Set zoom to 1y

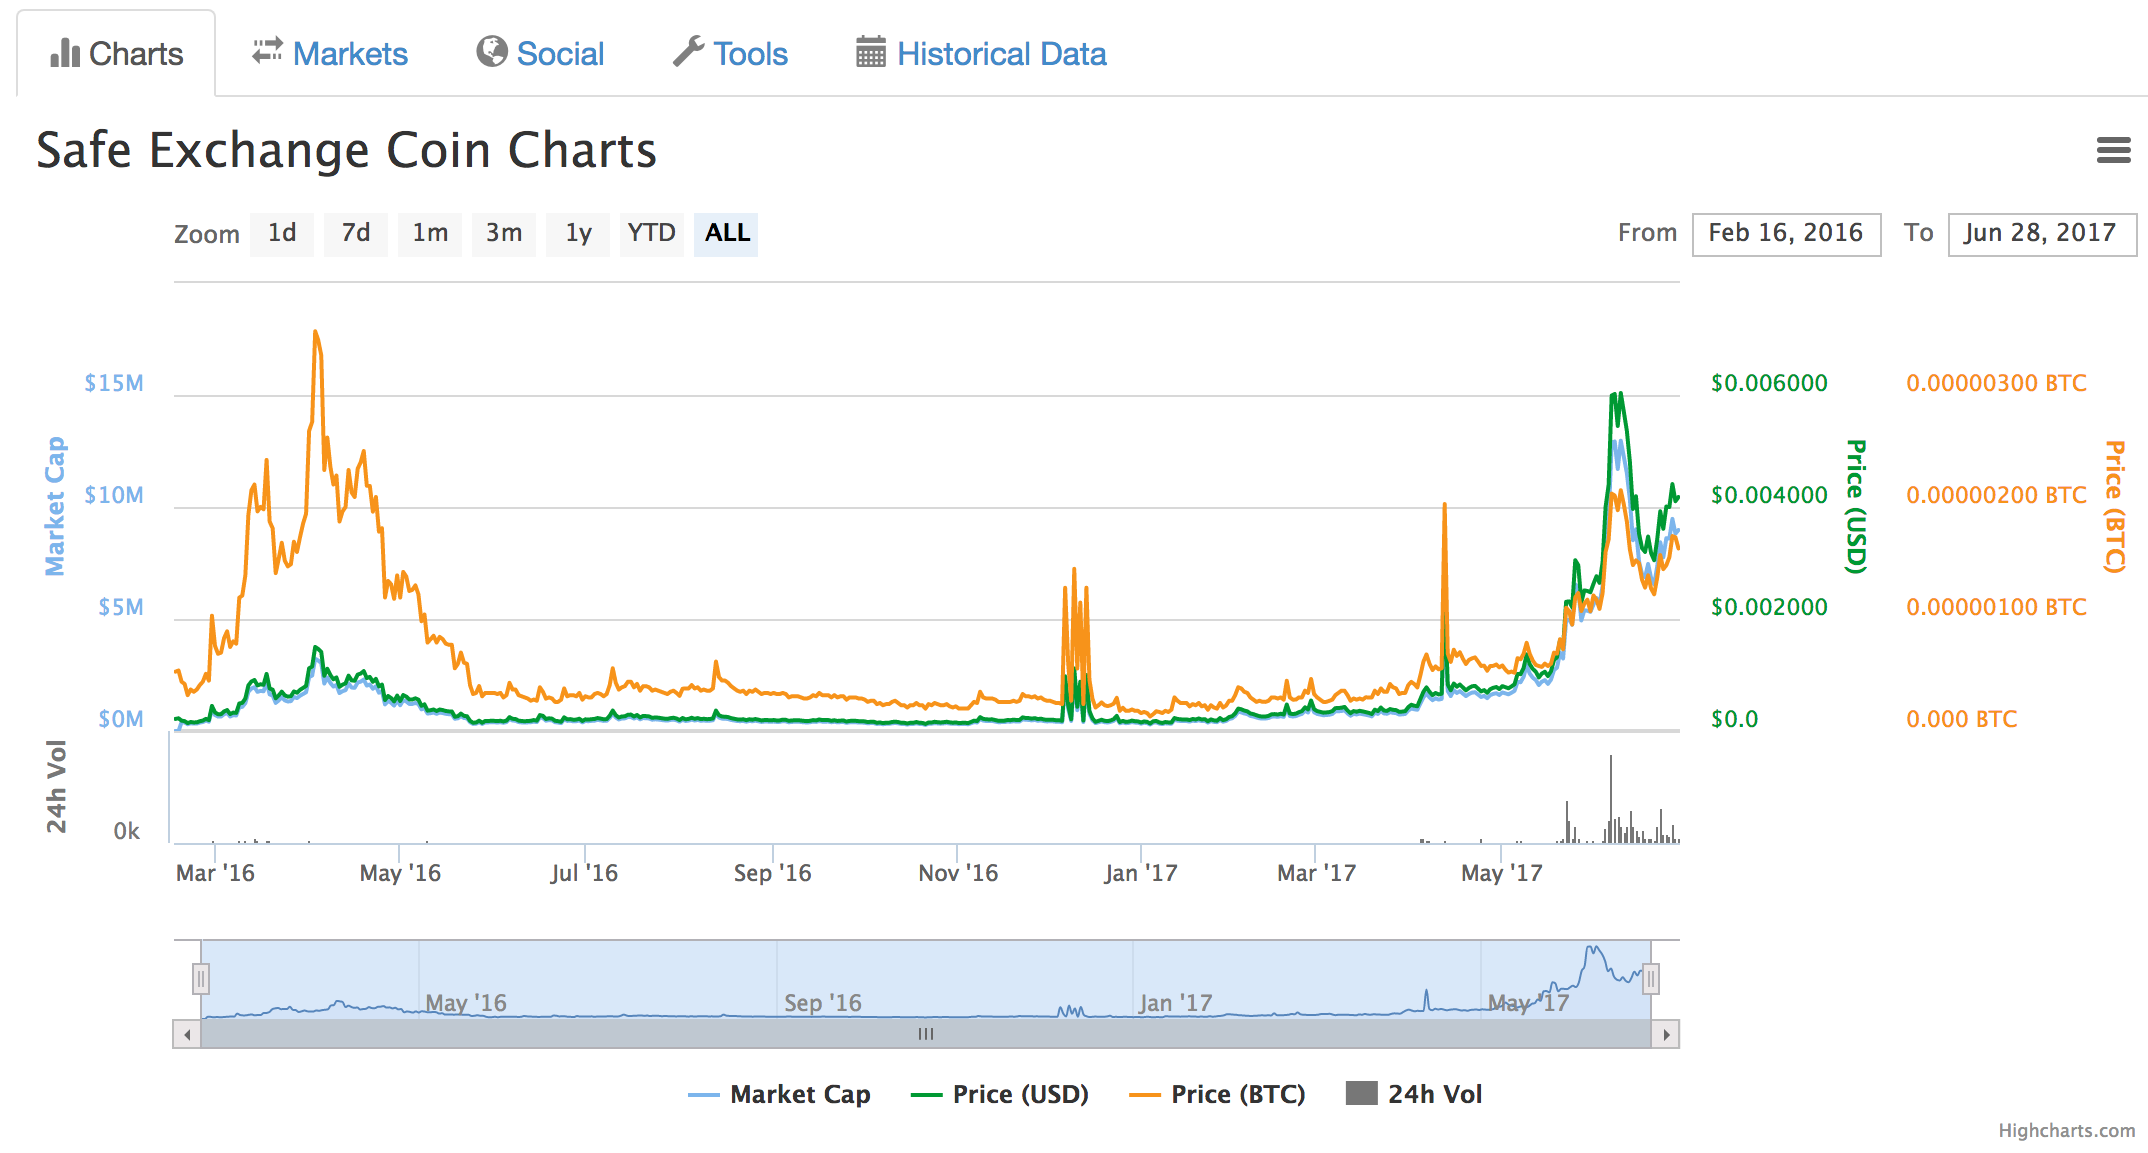point(578,234)
